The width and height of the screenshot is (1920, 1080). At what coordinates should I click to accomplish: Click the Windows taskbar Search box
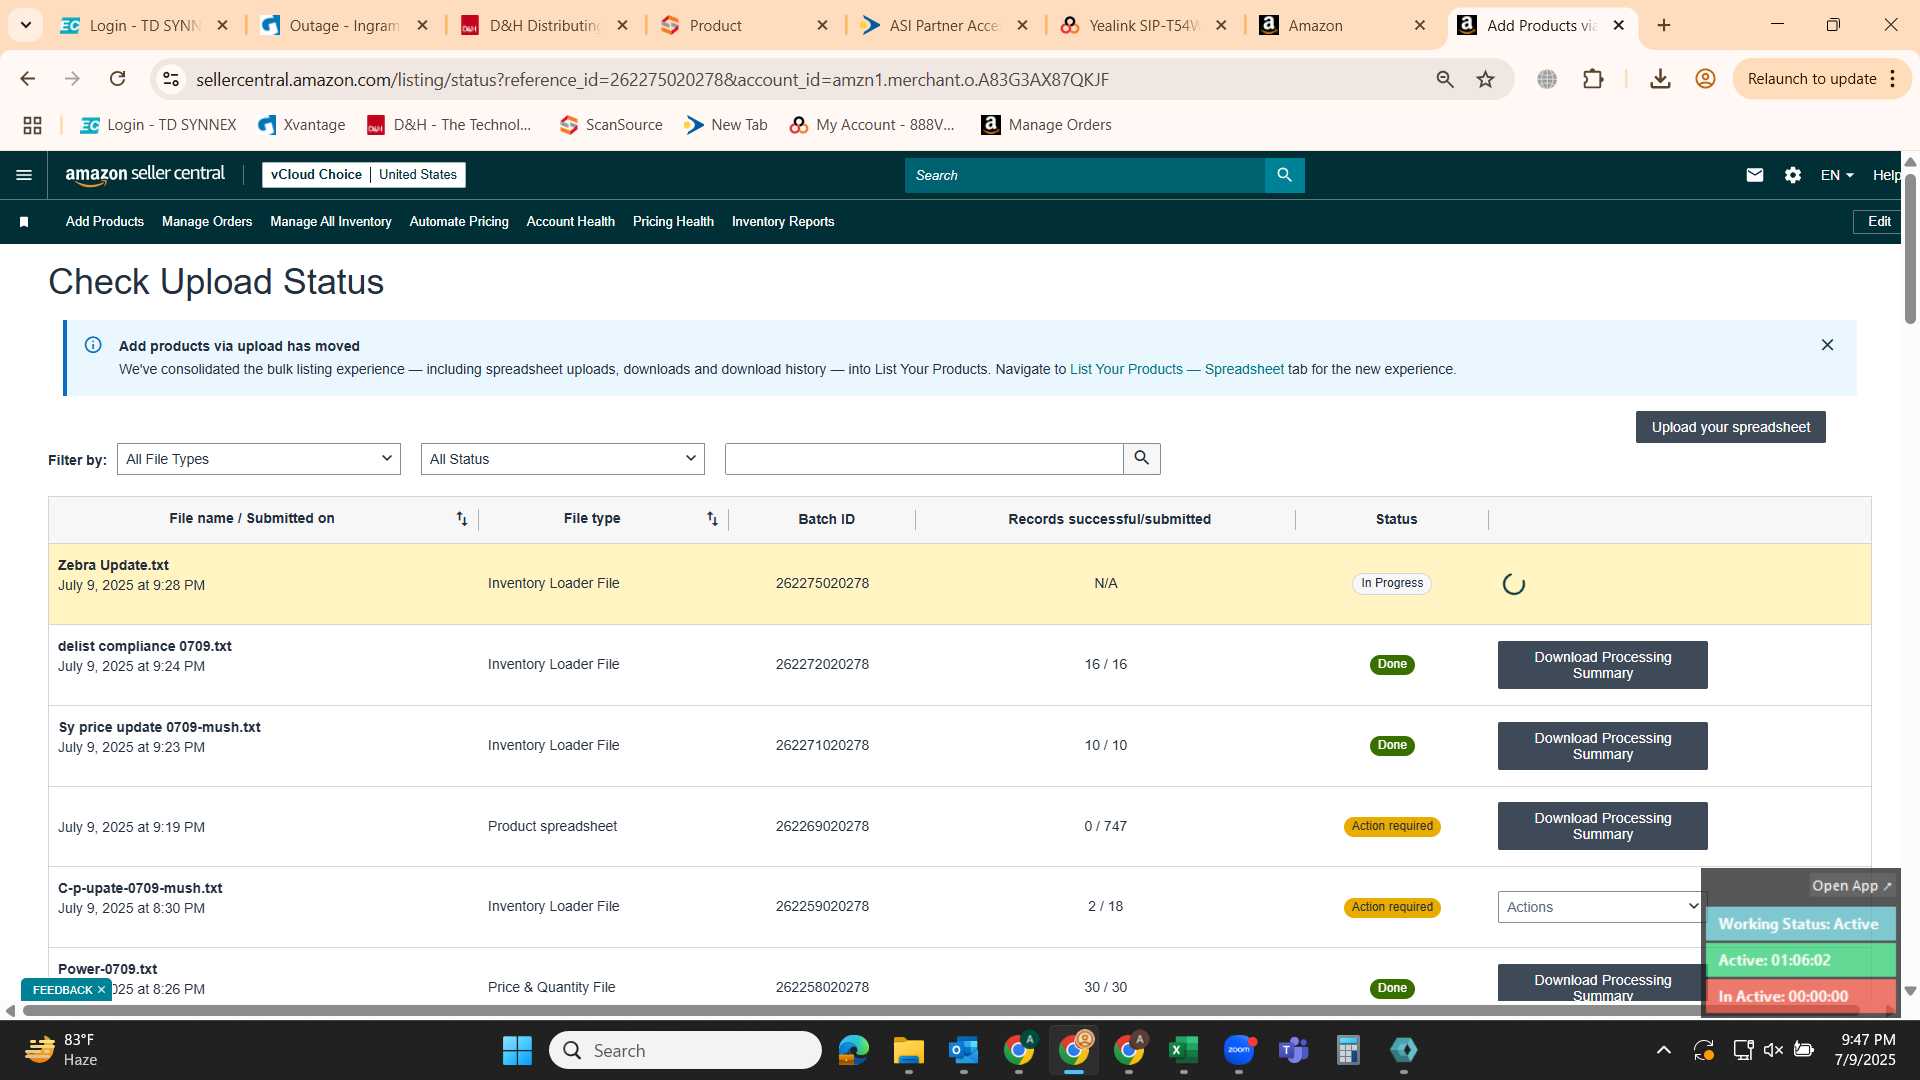tap(685, 1050)
